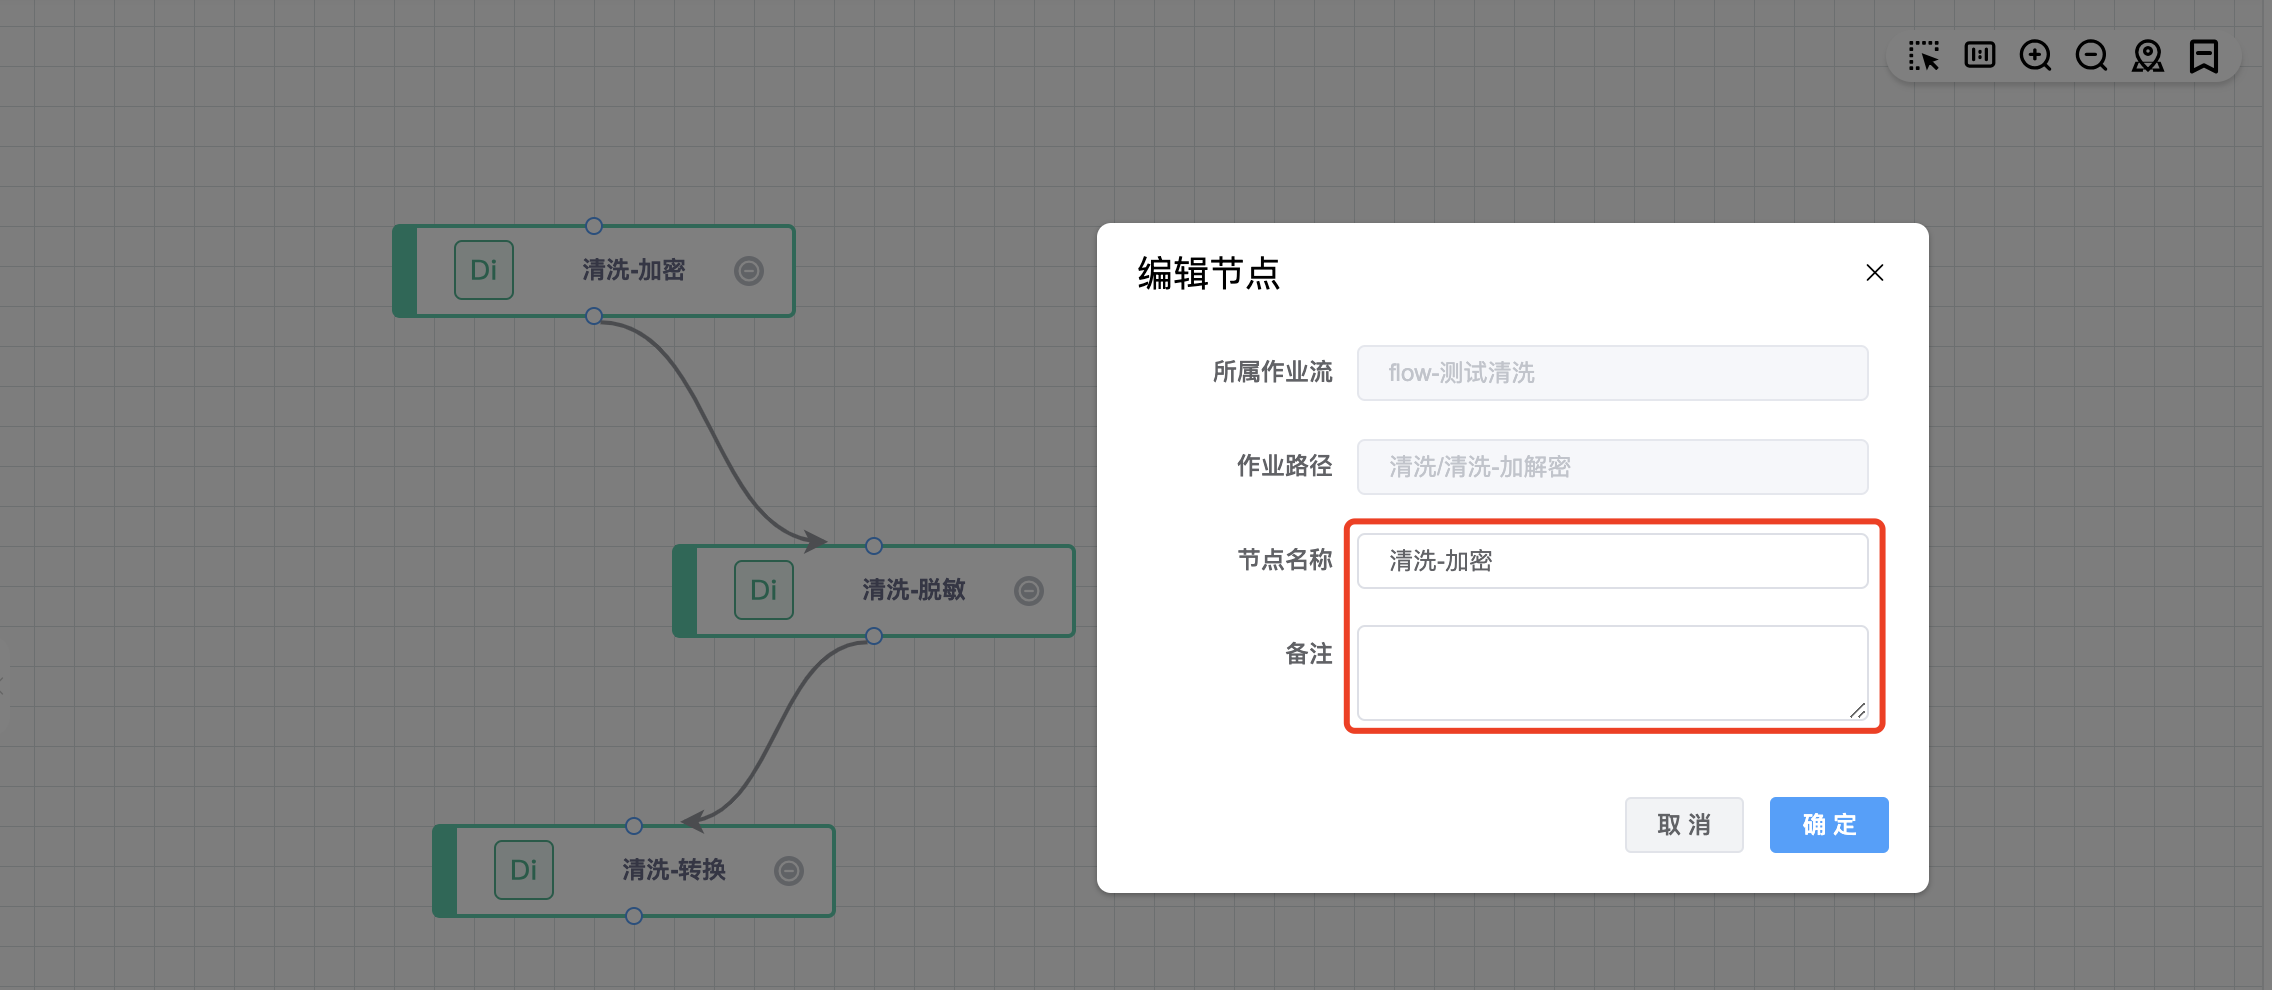Focus the 节点名称 input field
The height and width of the screenshot is (990, 2272).
tap(1612, 561)
